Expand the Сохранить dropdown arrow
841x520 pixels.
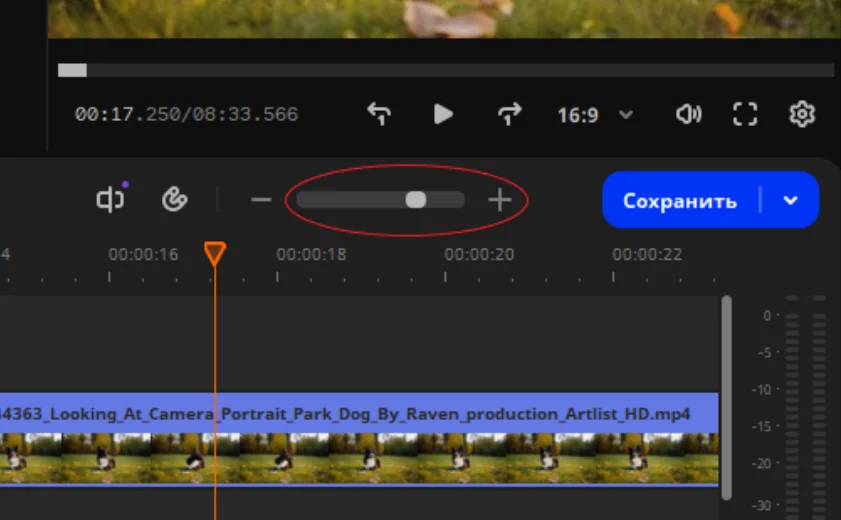click(x=790, y=200)
